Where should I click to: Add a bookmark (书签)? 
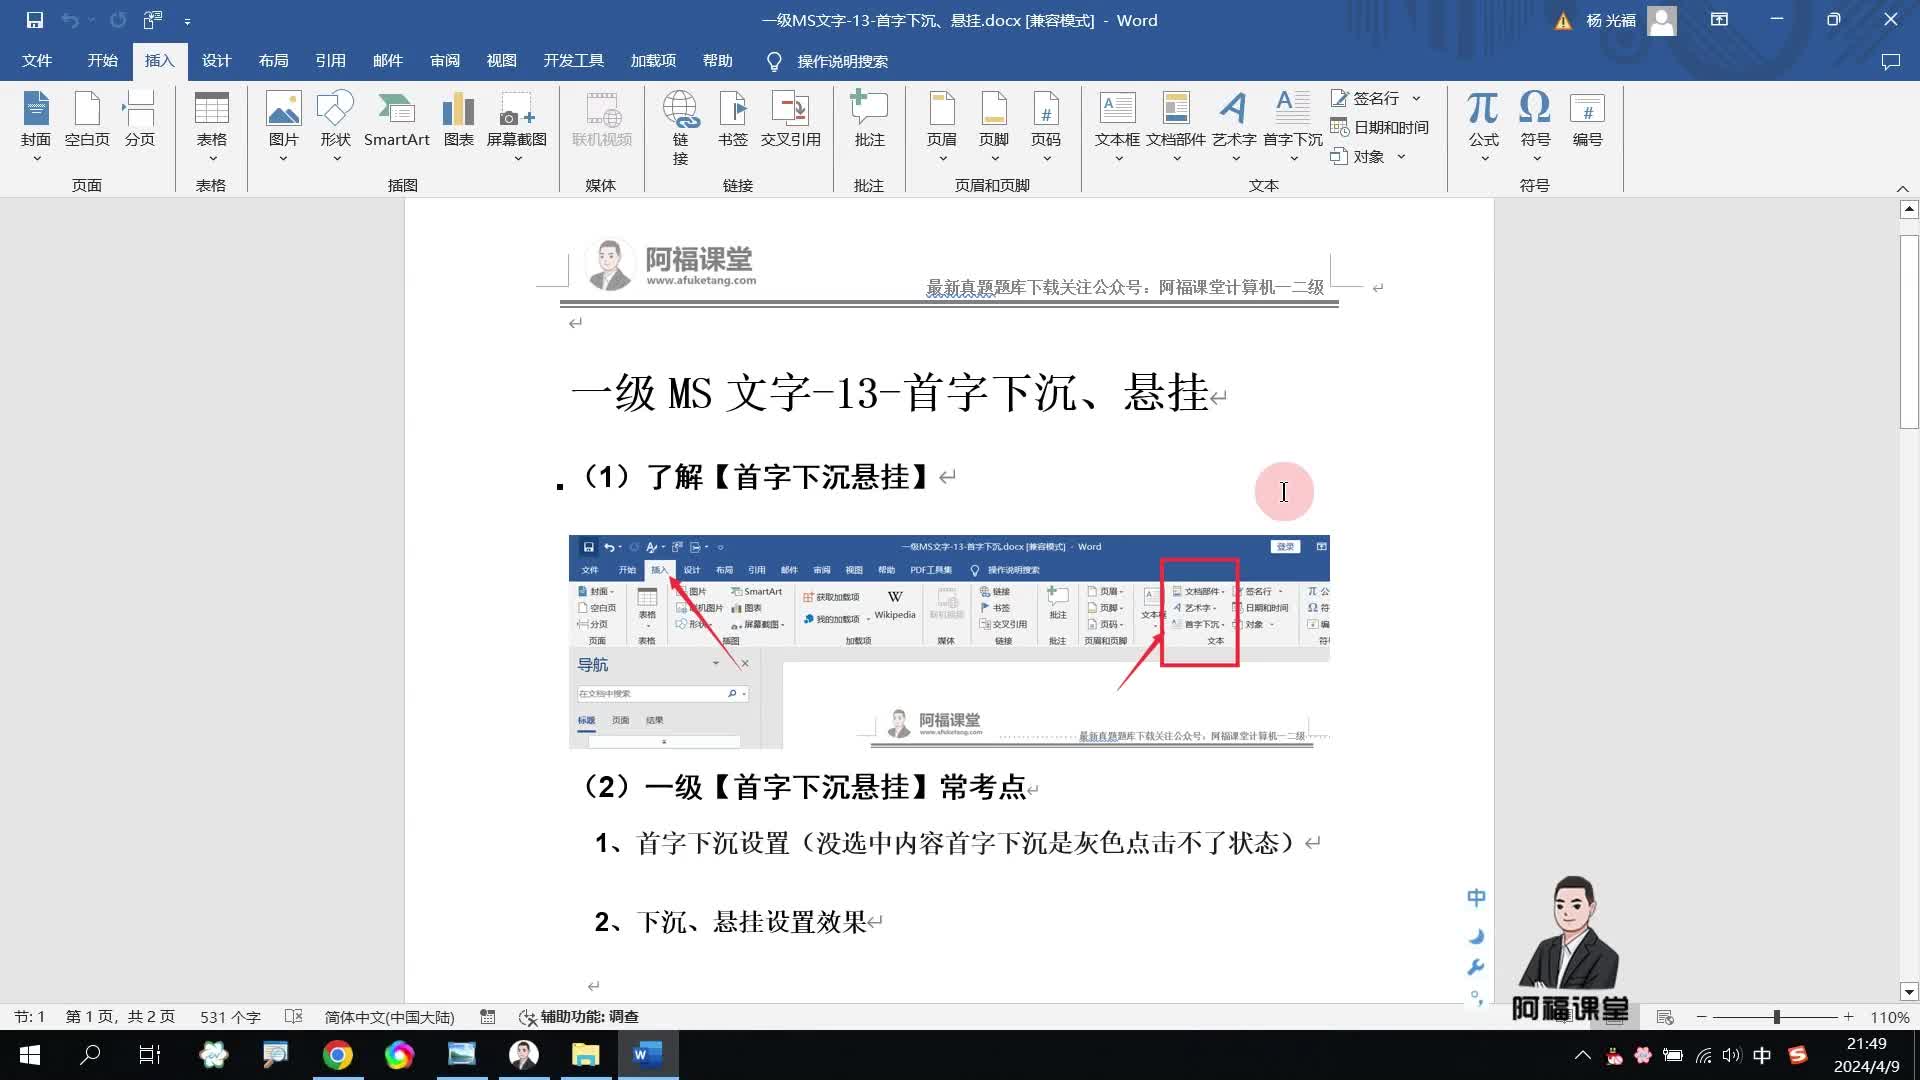tap(733, 120)
